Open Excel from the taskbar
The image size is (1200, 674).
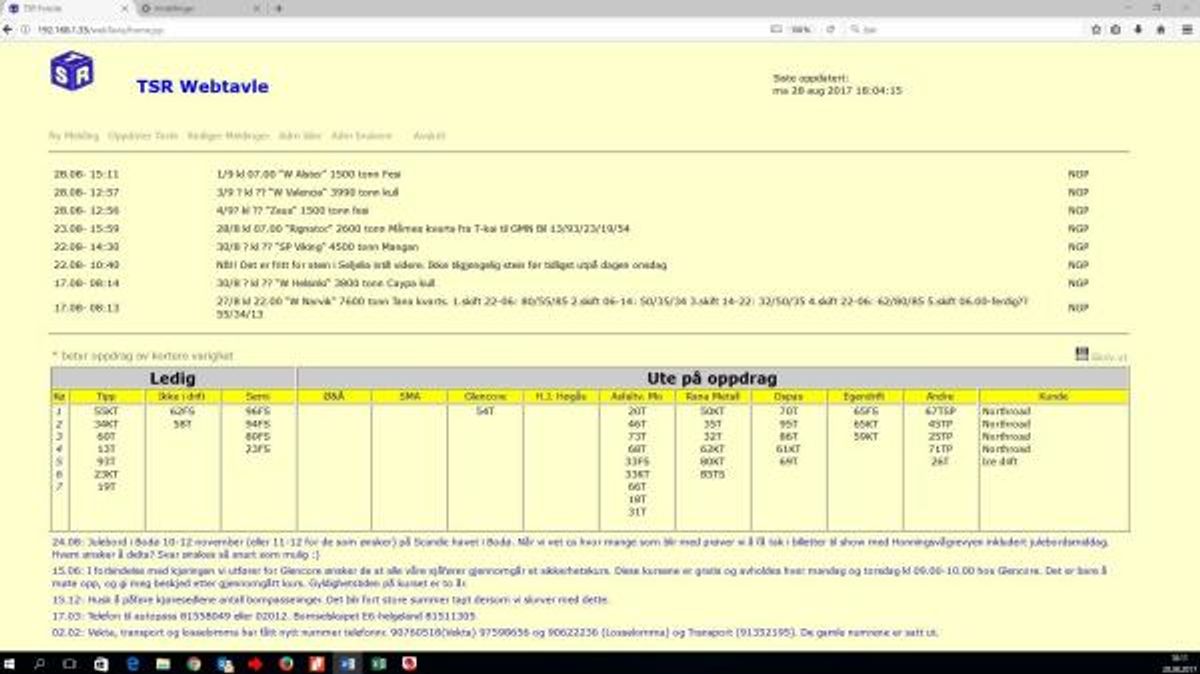[x=379, y=663]
